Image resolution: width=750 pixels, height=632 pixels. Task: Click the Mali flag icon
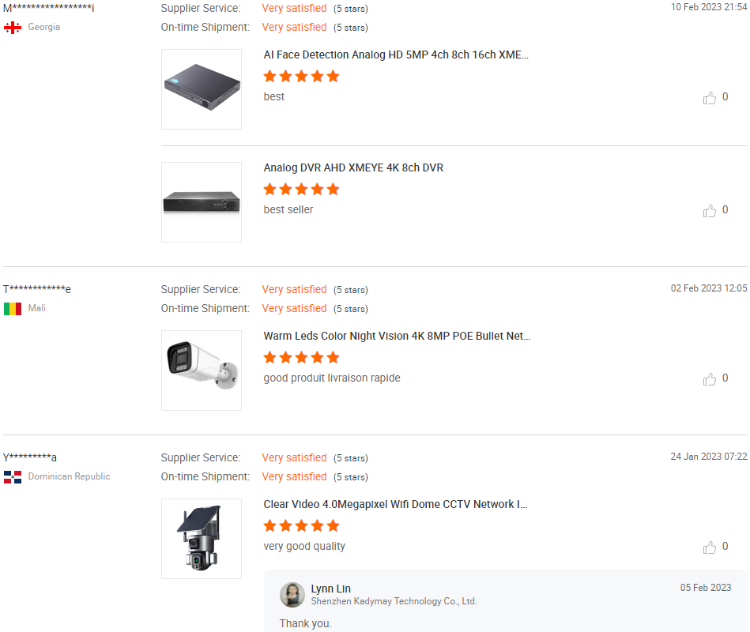pyautogui.click(x=13, y=309)
